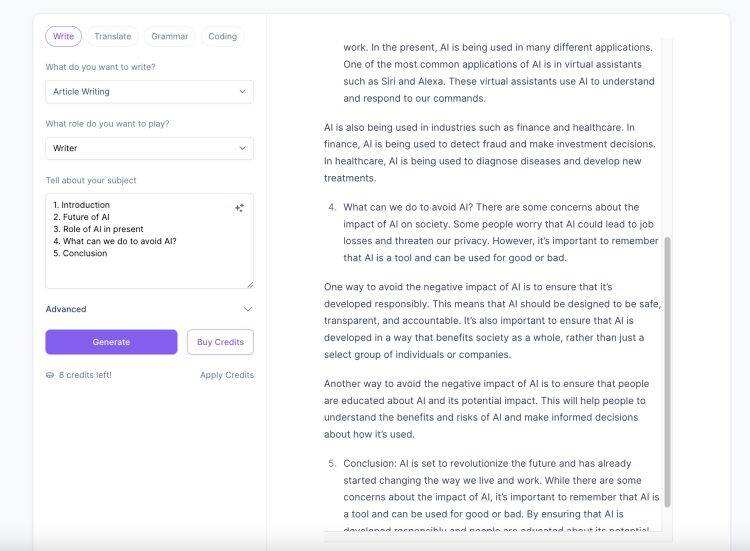The height and width of the screenshot is (551, 750).
Task: Click the paragraph starting "One way to avoid"
Action: pos(490,320)
